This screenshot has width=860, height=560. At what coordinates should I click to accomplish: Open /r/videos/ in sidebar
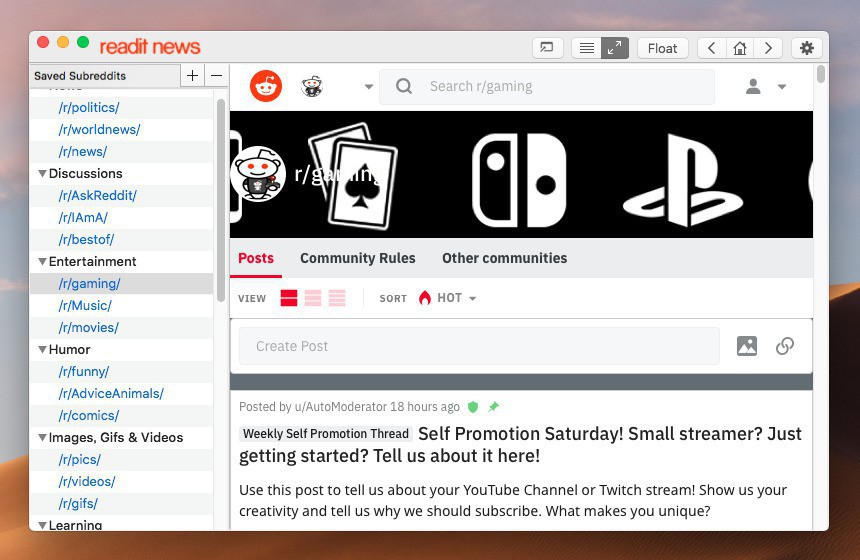coord(87,482)
